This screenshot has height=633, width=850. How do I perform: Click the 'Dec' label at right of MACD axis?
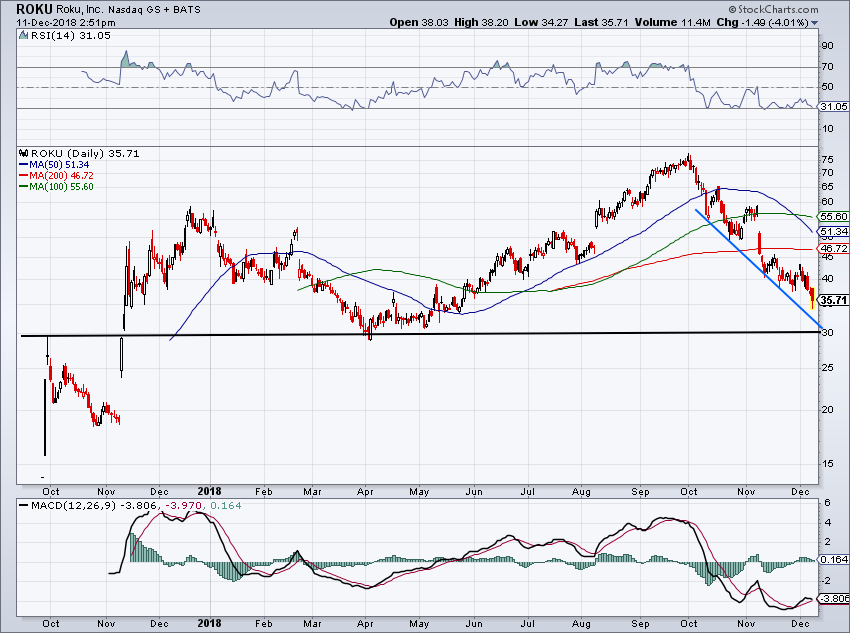[x=800, y=623]
